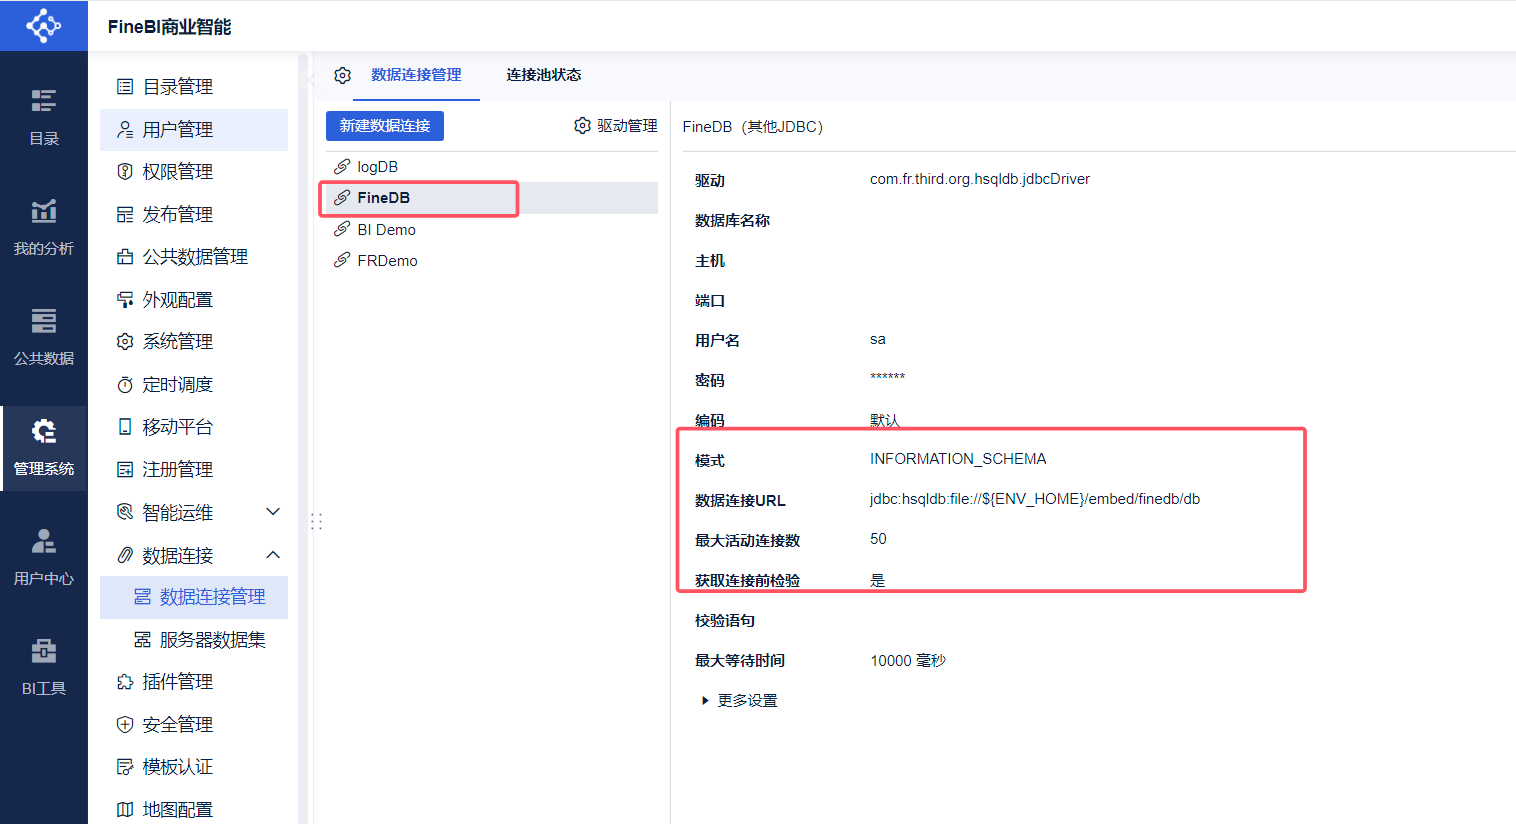Open the 数据连接 menu item
1516x824 pixels.
(194, 555)
